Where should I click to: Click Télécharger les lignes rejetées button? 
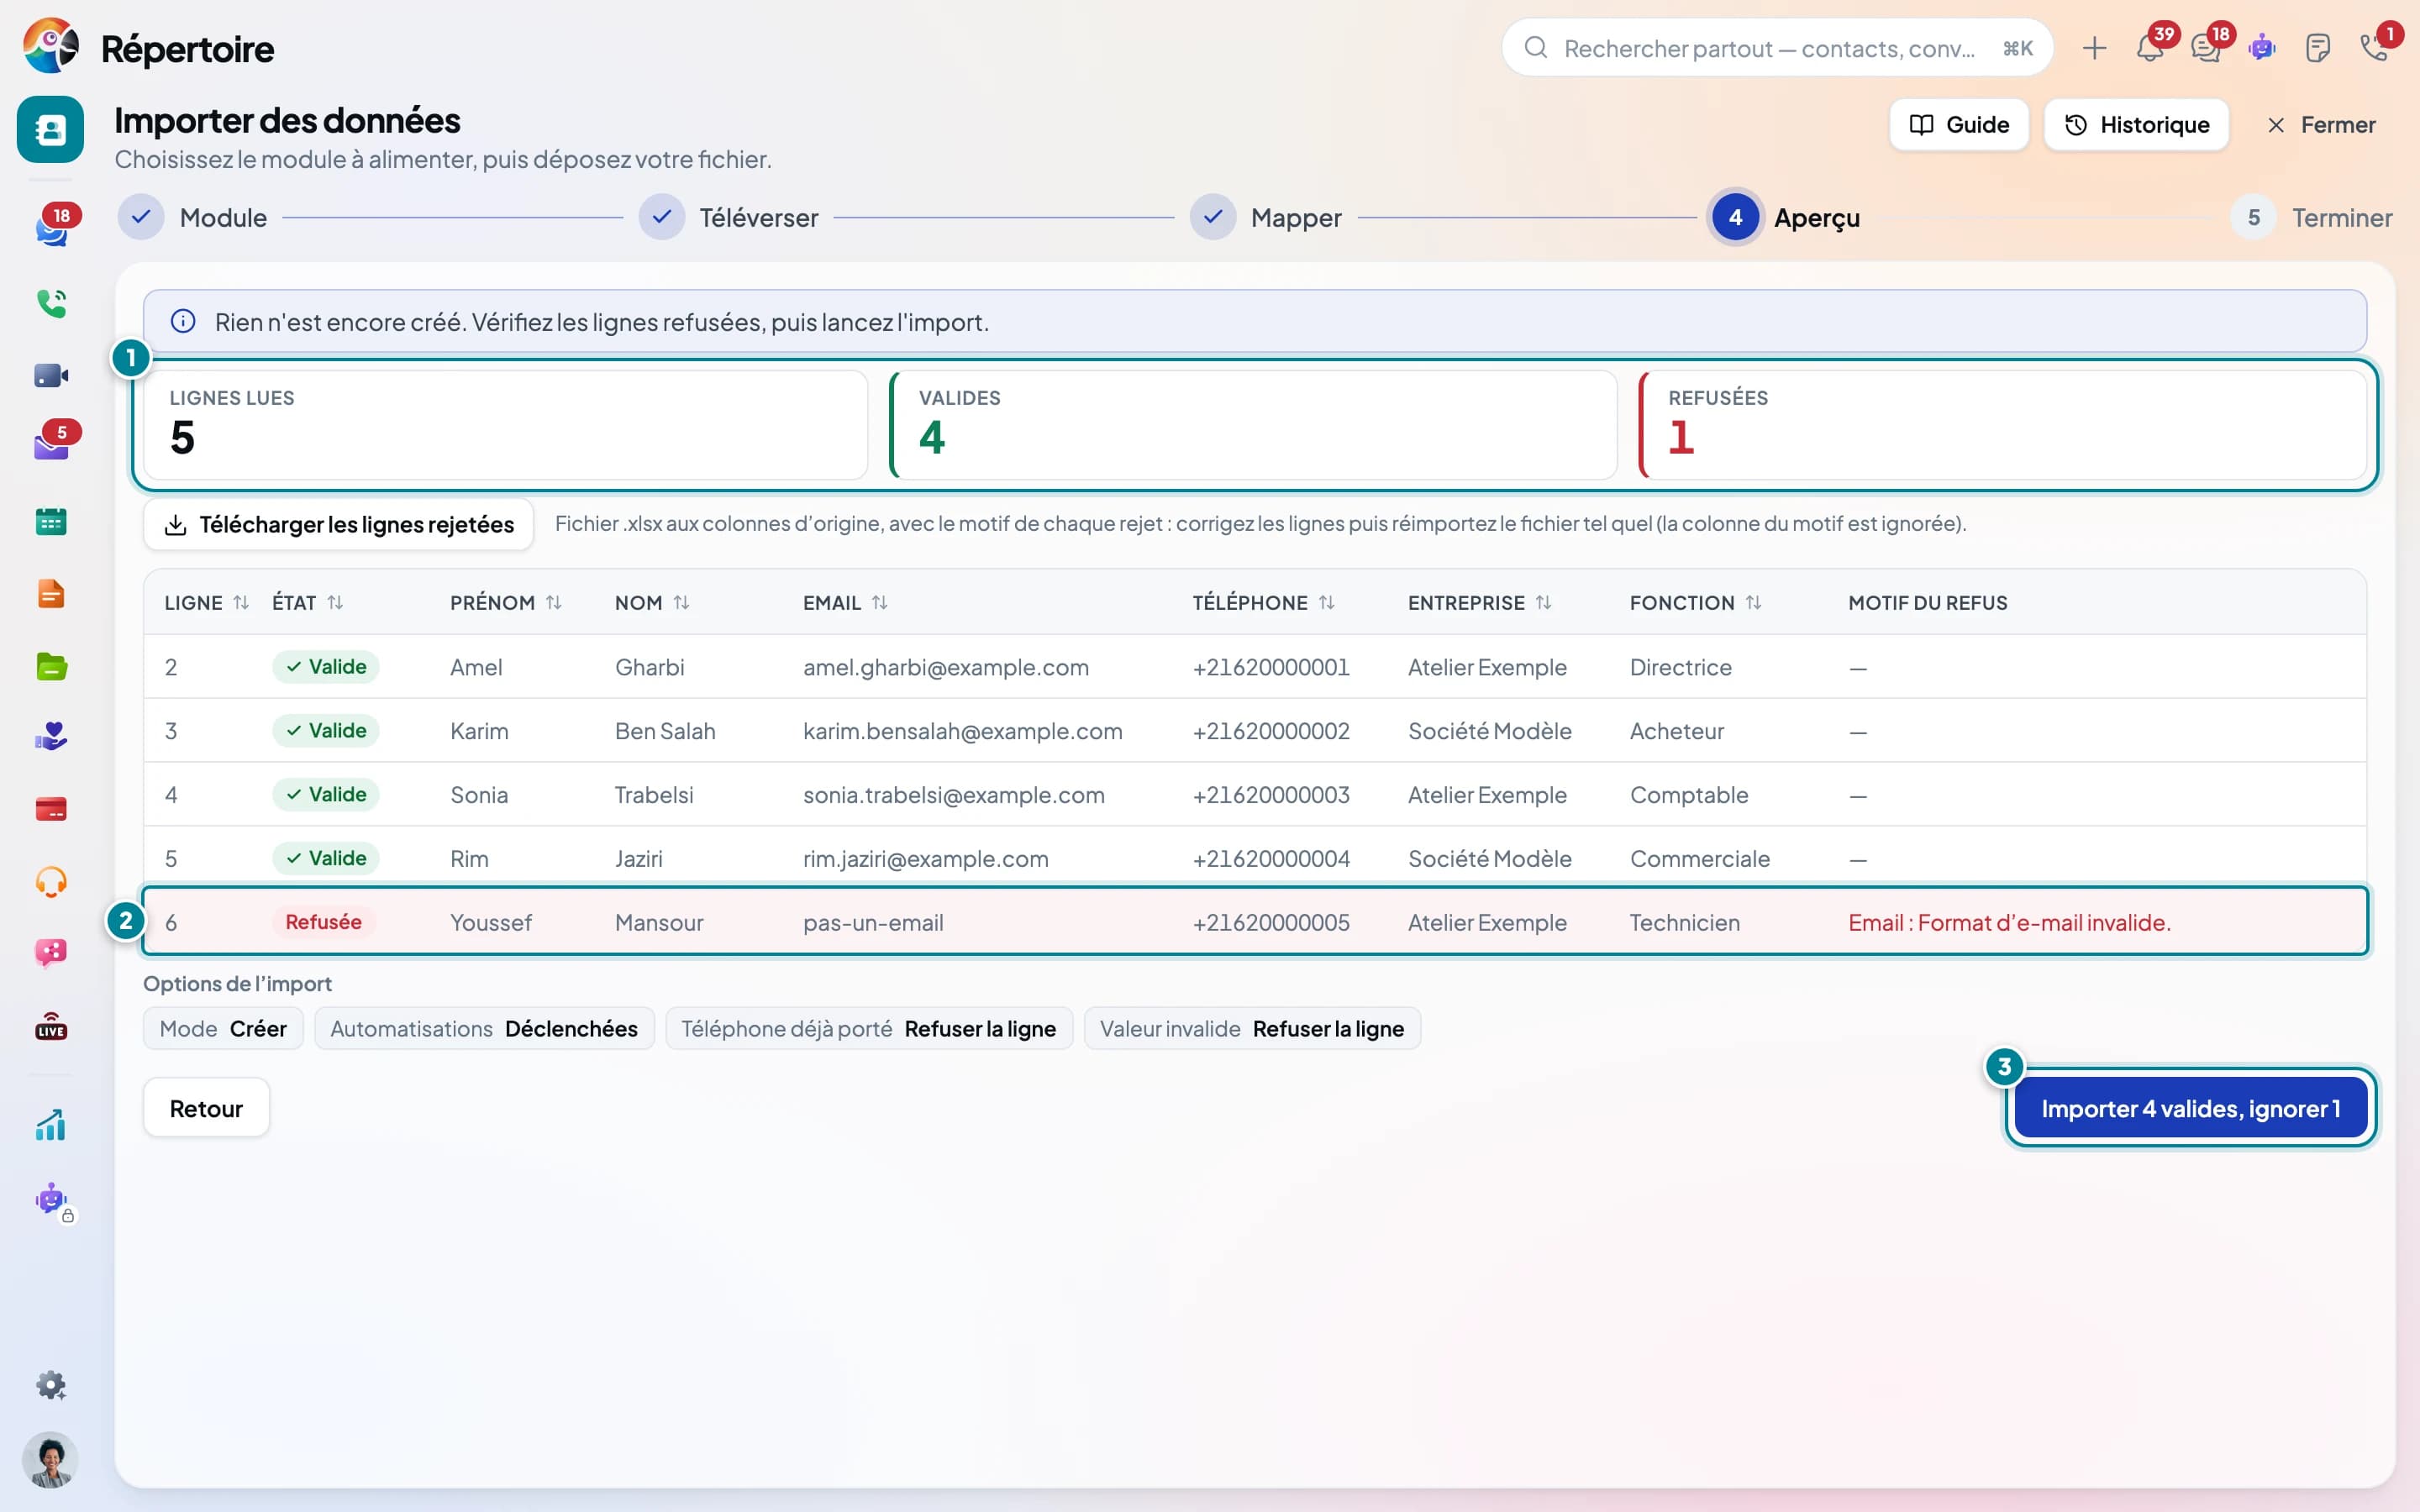point(338,524)
